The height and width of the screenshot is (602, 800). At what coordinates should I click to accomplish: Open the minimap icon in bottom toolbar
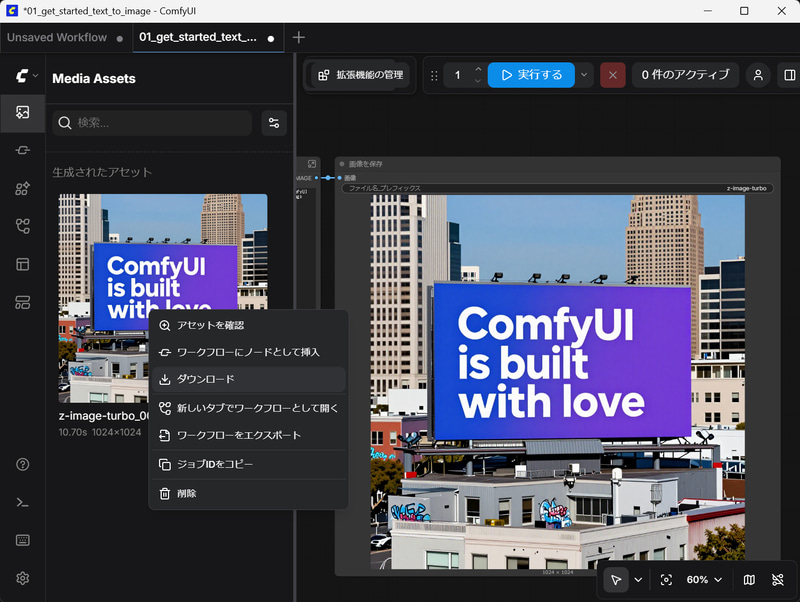[748, 580]
